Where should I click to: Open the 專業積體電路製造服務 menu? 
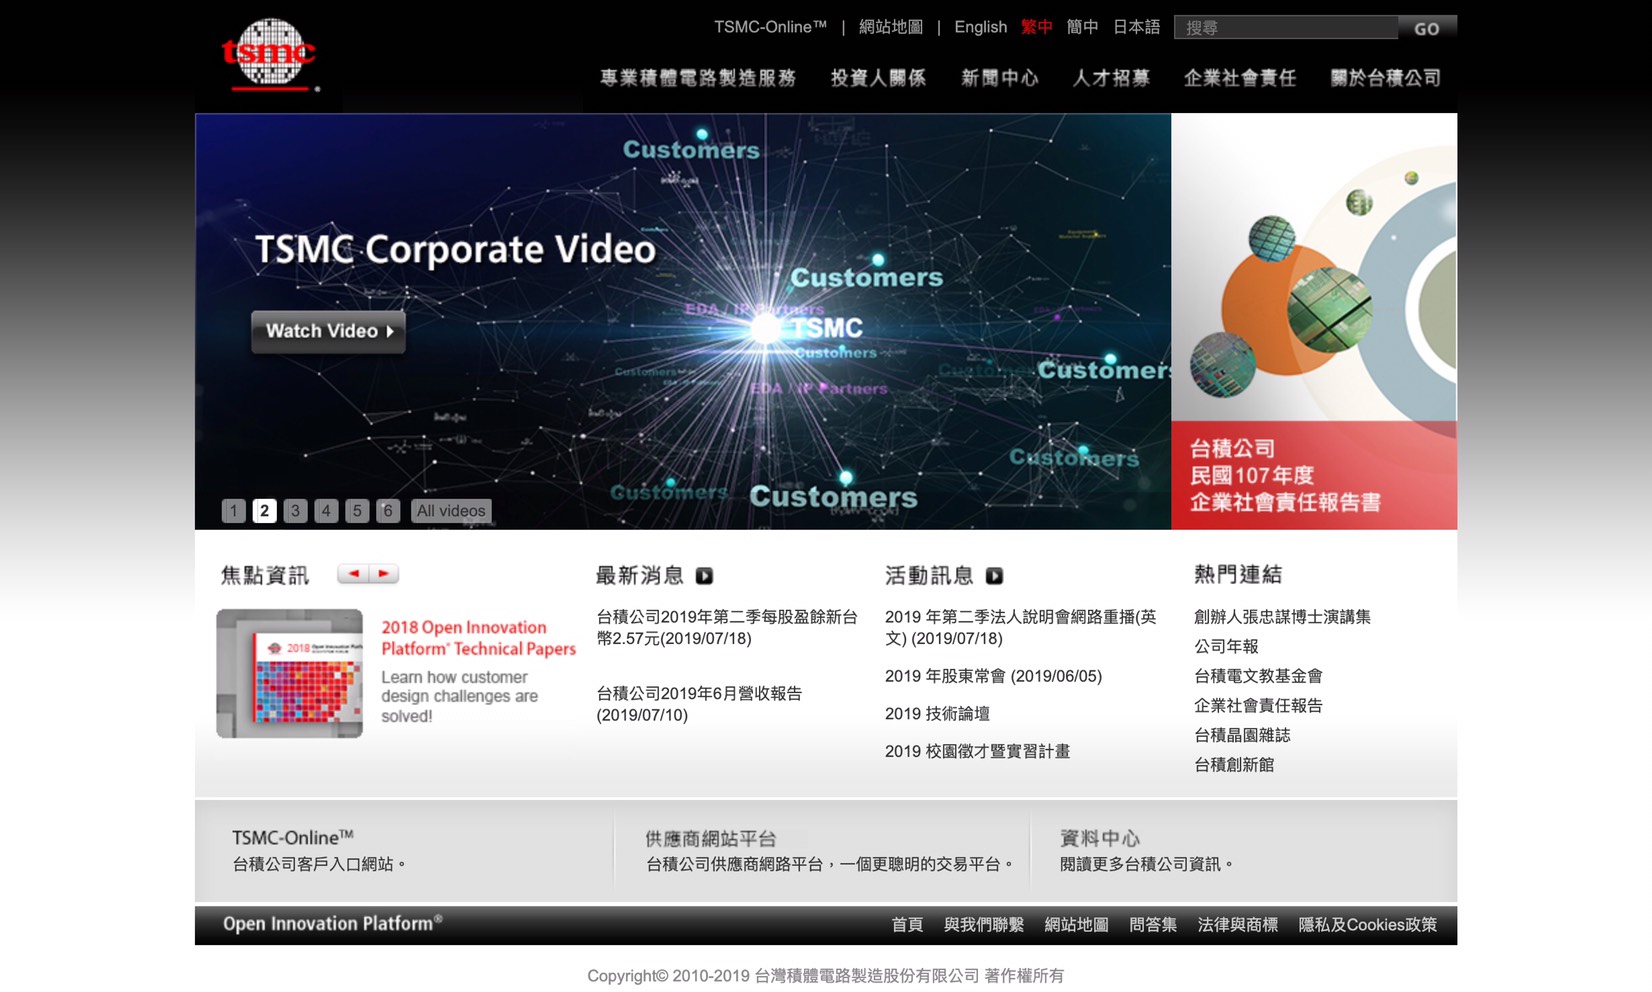698,78
